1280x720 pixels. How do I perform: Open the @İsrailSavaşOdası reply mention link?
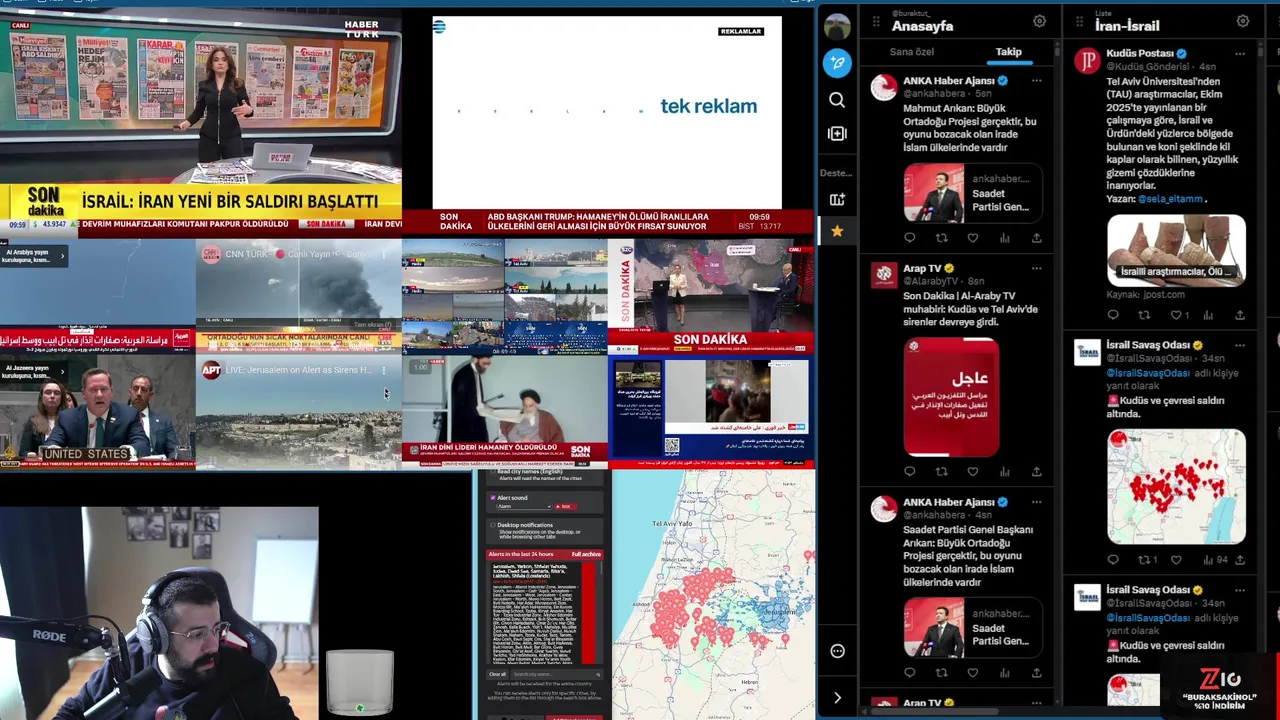[x=1148, y=373]
